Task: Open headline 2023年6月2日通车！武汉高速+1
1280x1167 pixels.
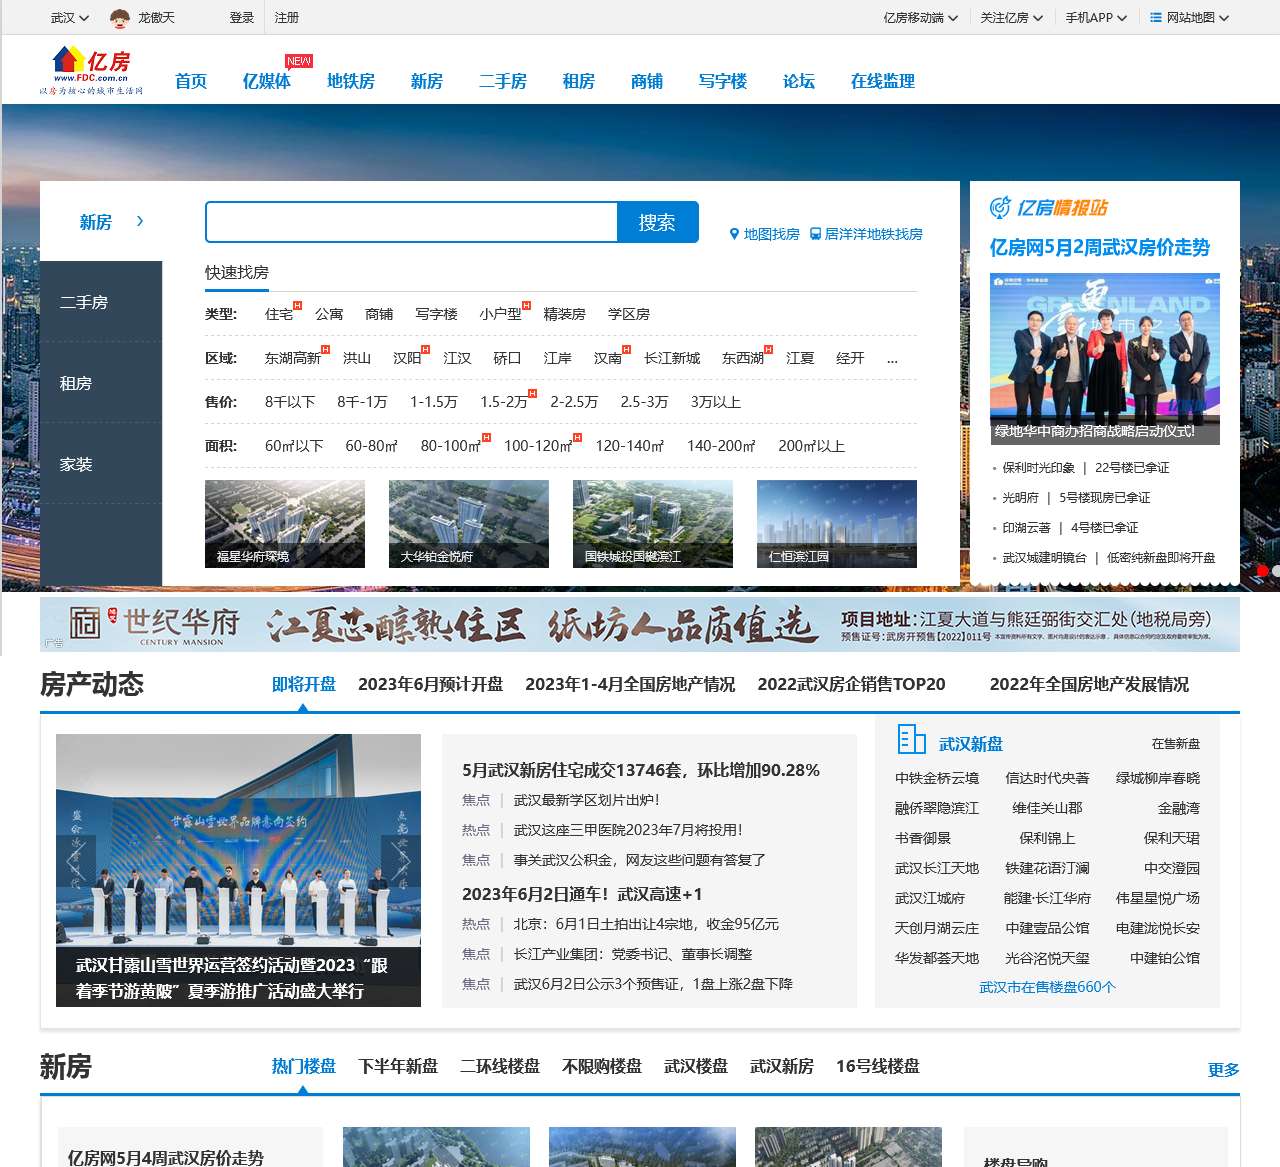Action: pos(582,894)
